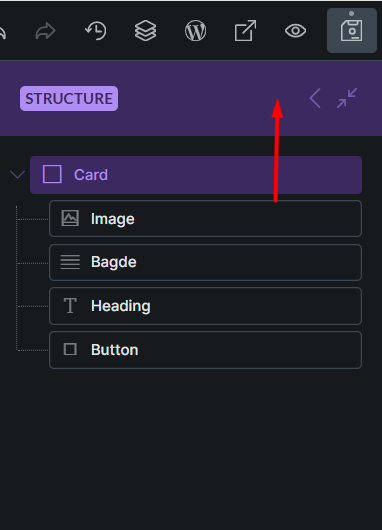Click the eye preview icon

coord(295,31)
